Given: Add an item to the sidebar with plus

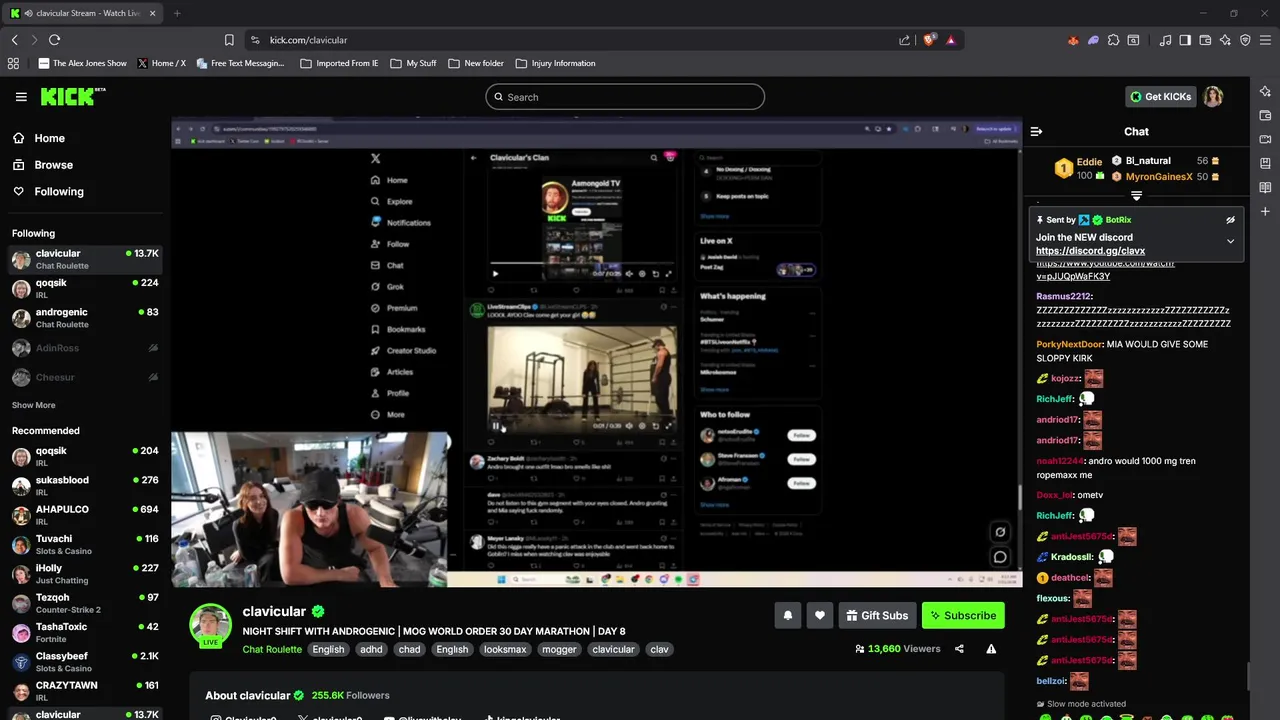Looking at the screenshot, I should pos(1265,211).
